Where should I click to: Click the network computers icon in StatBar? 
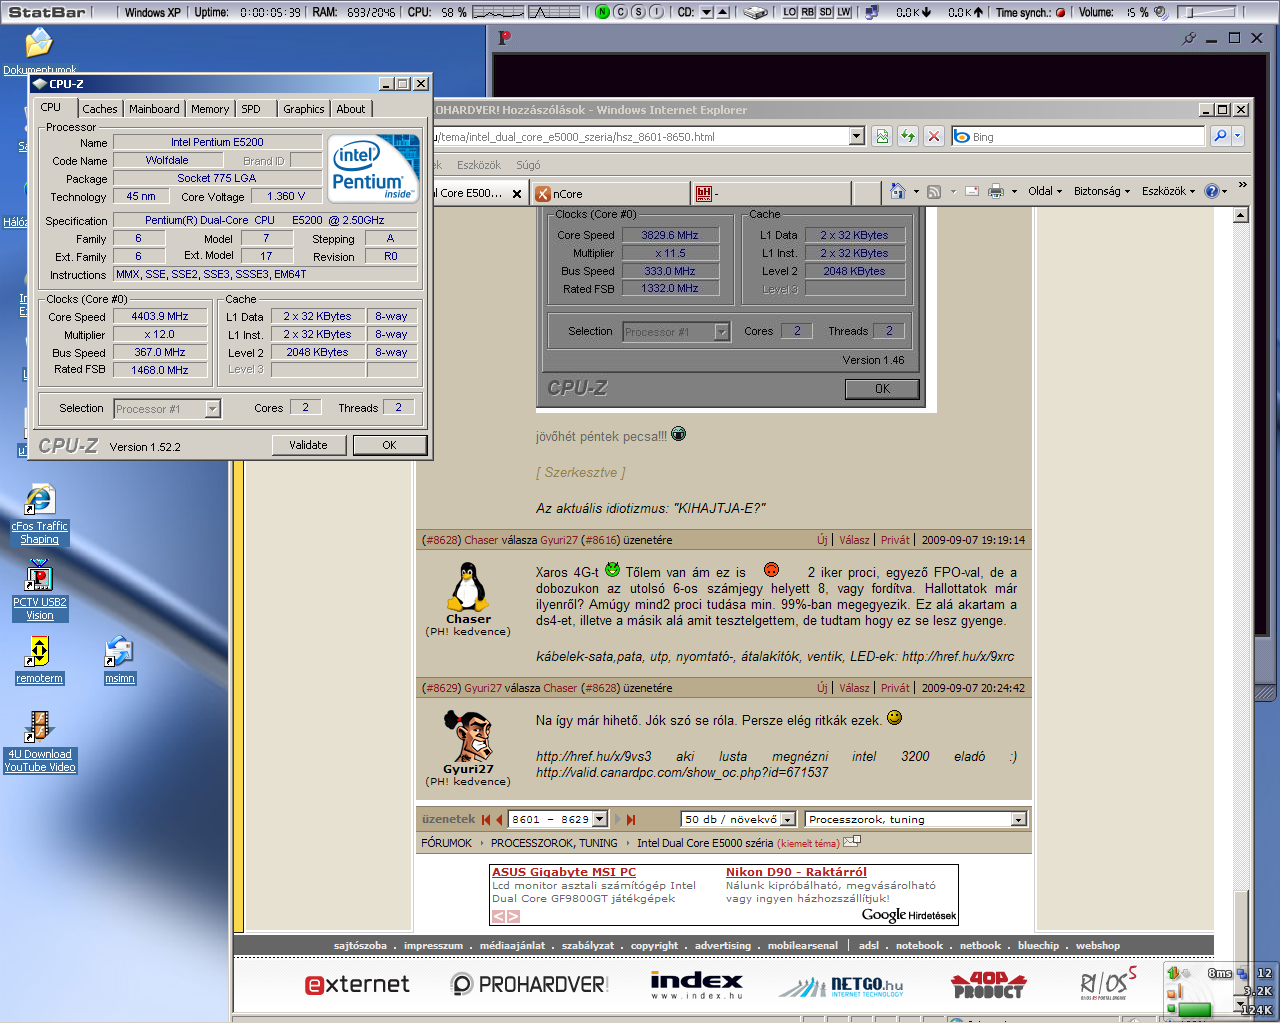[871, 12]
